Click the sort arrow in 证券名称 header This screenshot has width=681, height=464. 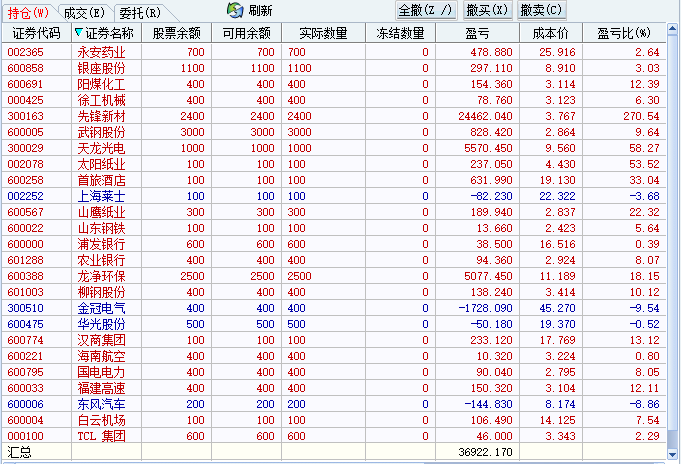[79, 33]
